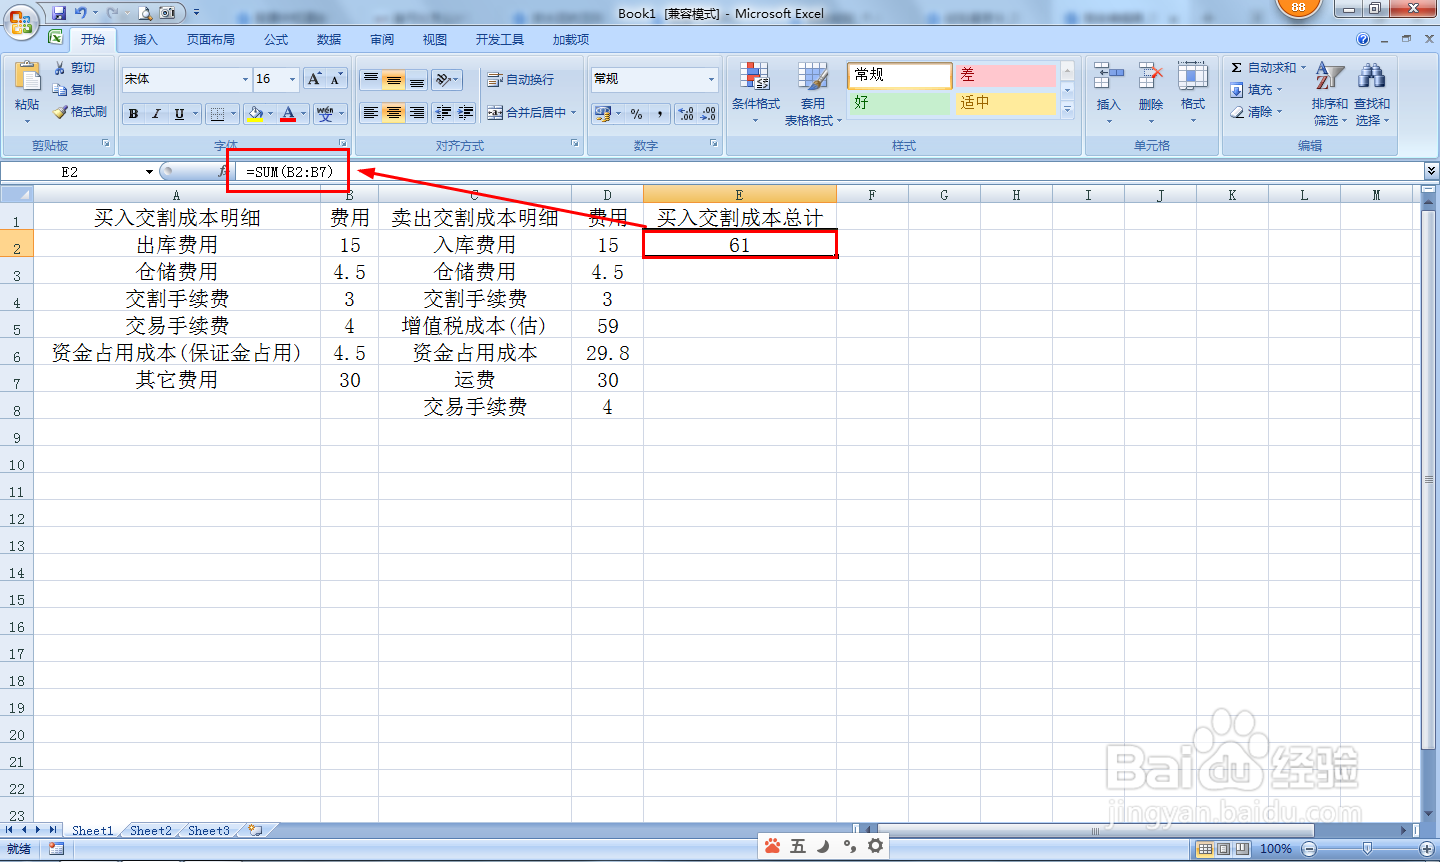The width and height of the screenshot is (1440, 862).
Task: Open the Excel help question mark
Action: coord(1363,39)
